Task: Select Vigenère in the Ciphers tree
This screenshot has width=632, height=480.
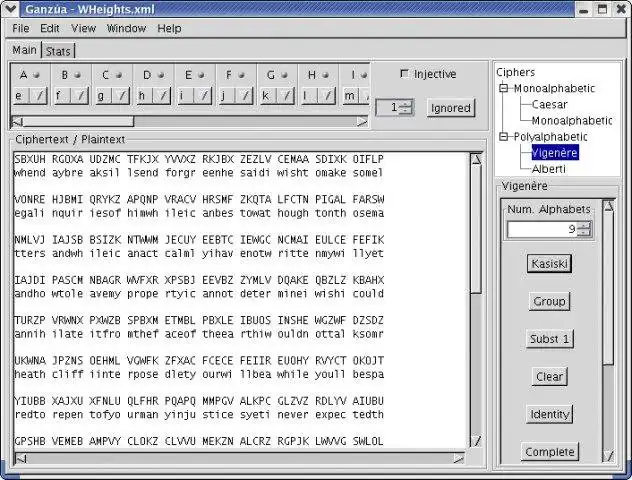Action: click(555, 153)
